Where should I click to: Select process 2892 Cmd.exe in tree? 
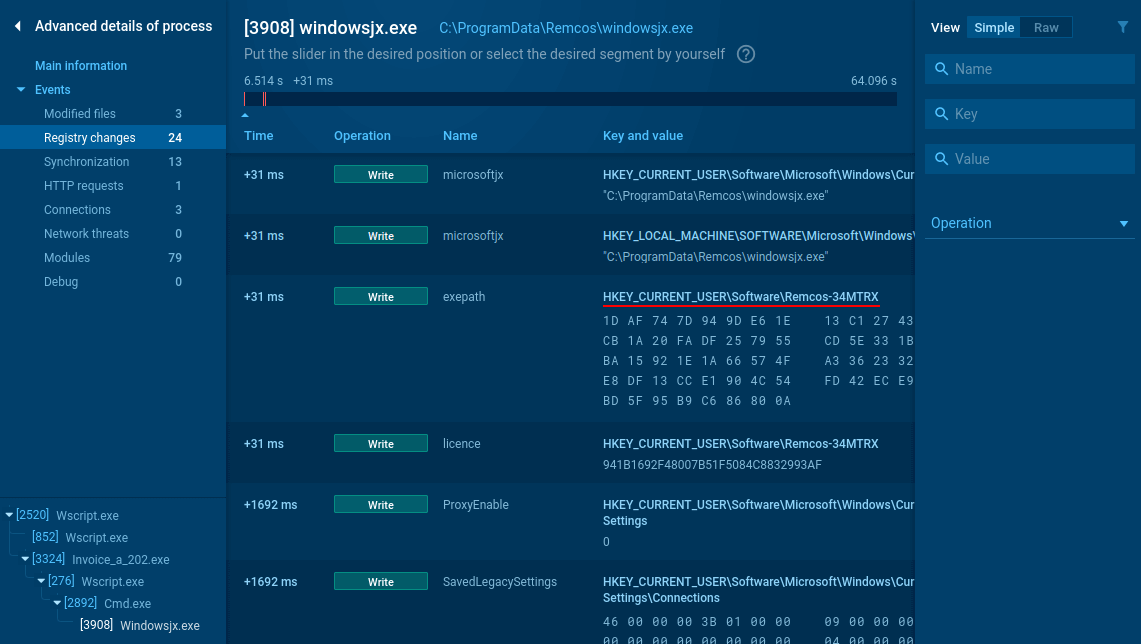107,604
